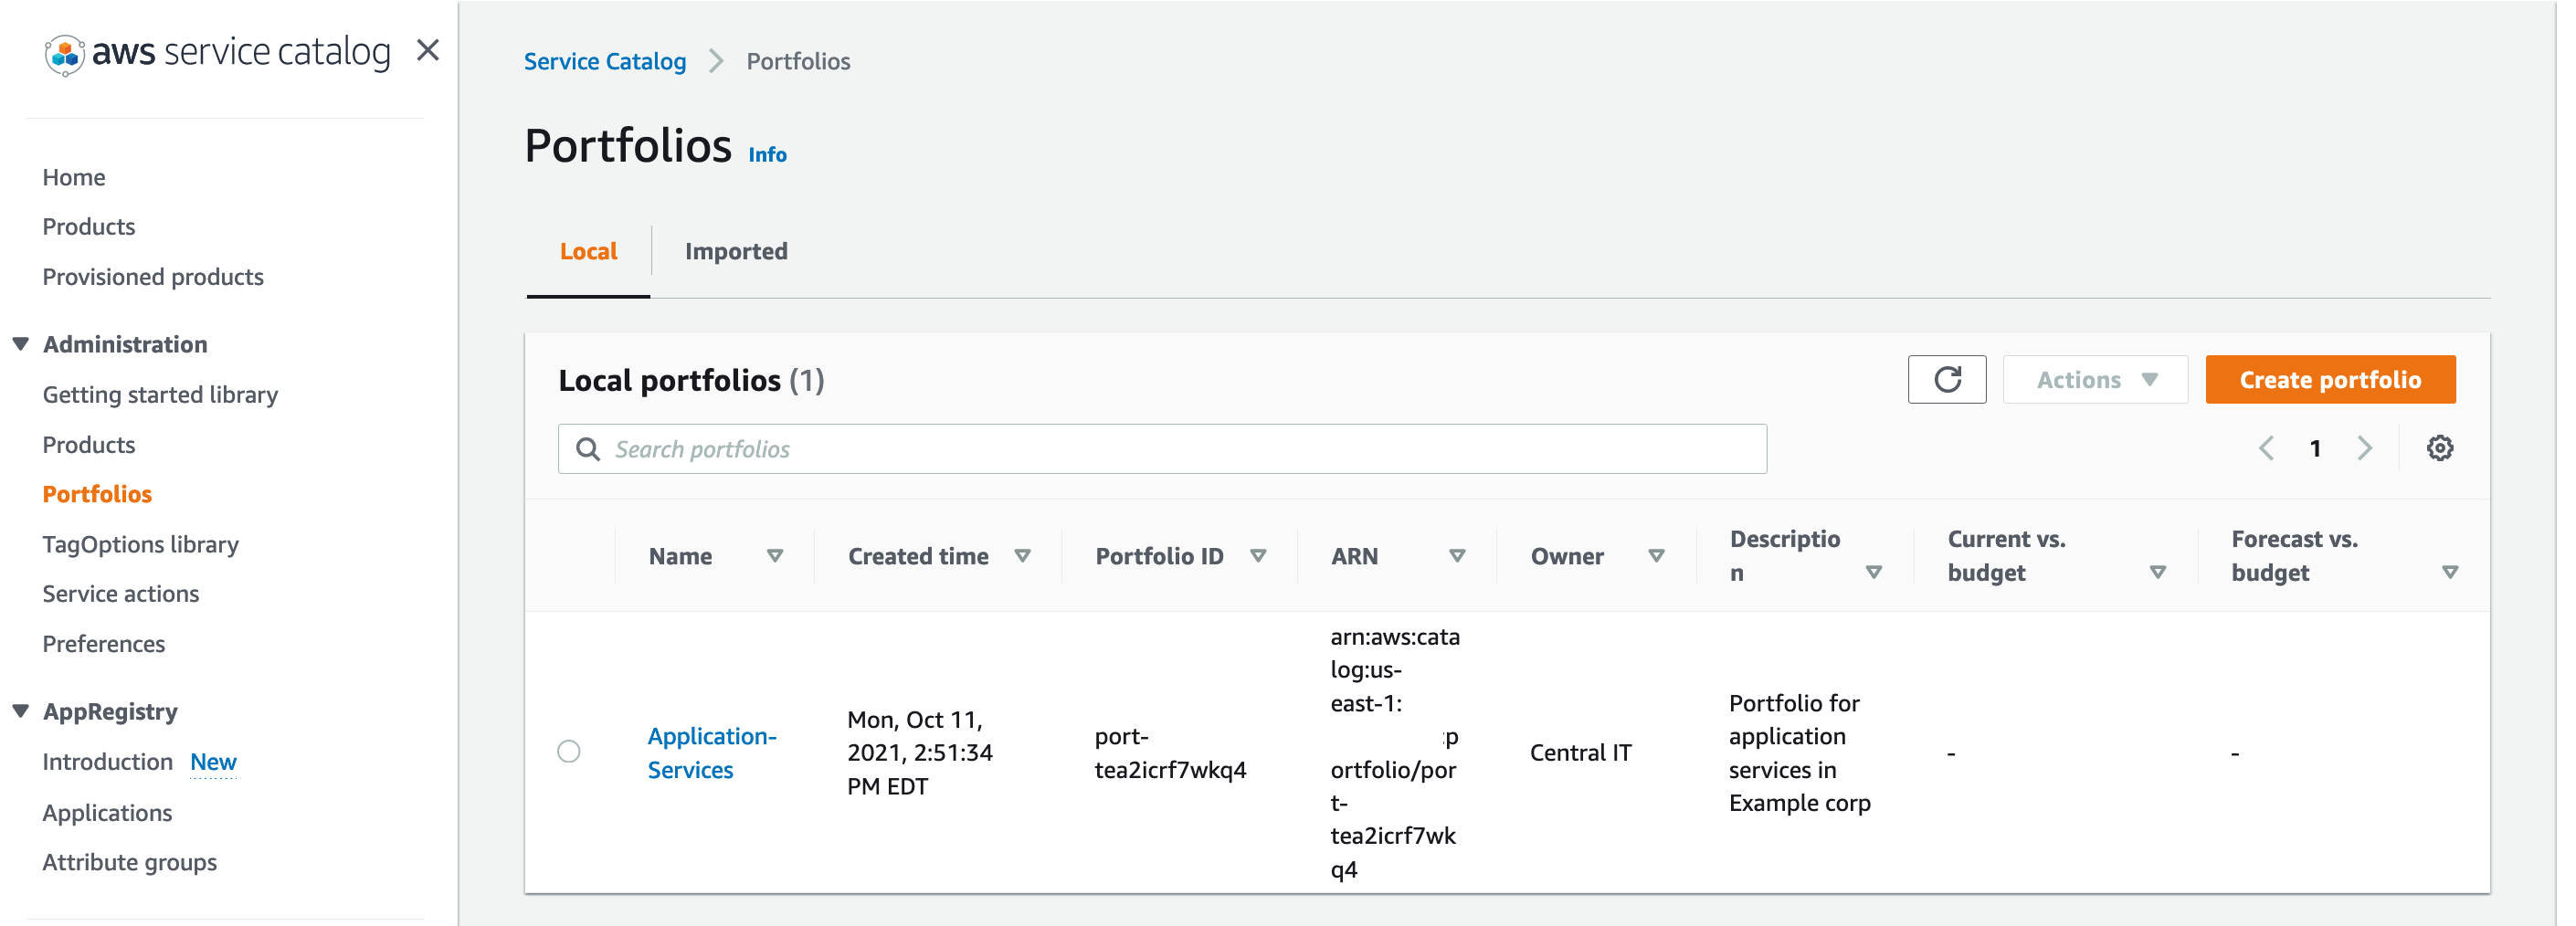Viewport: 2576px width, 926px height.
Task: Switch to the Imported tab
Action: pyautogui.click(x=736, y=251)
